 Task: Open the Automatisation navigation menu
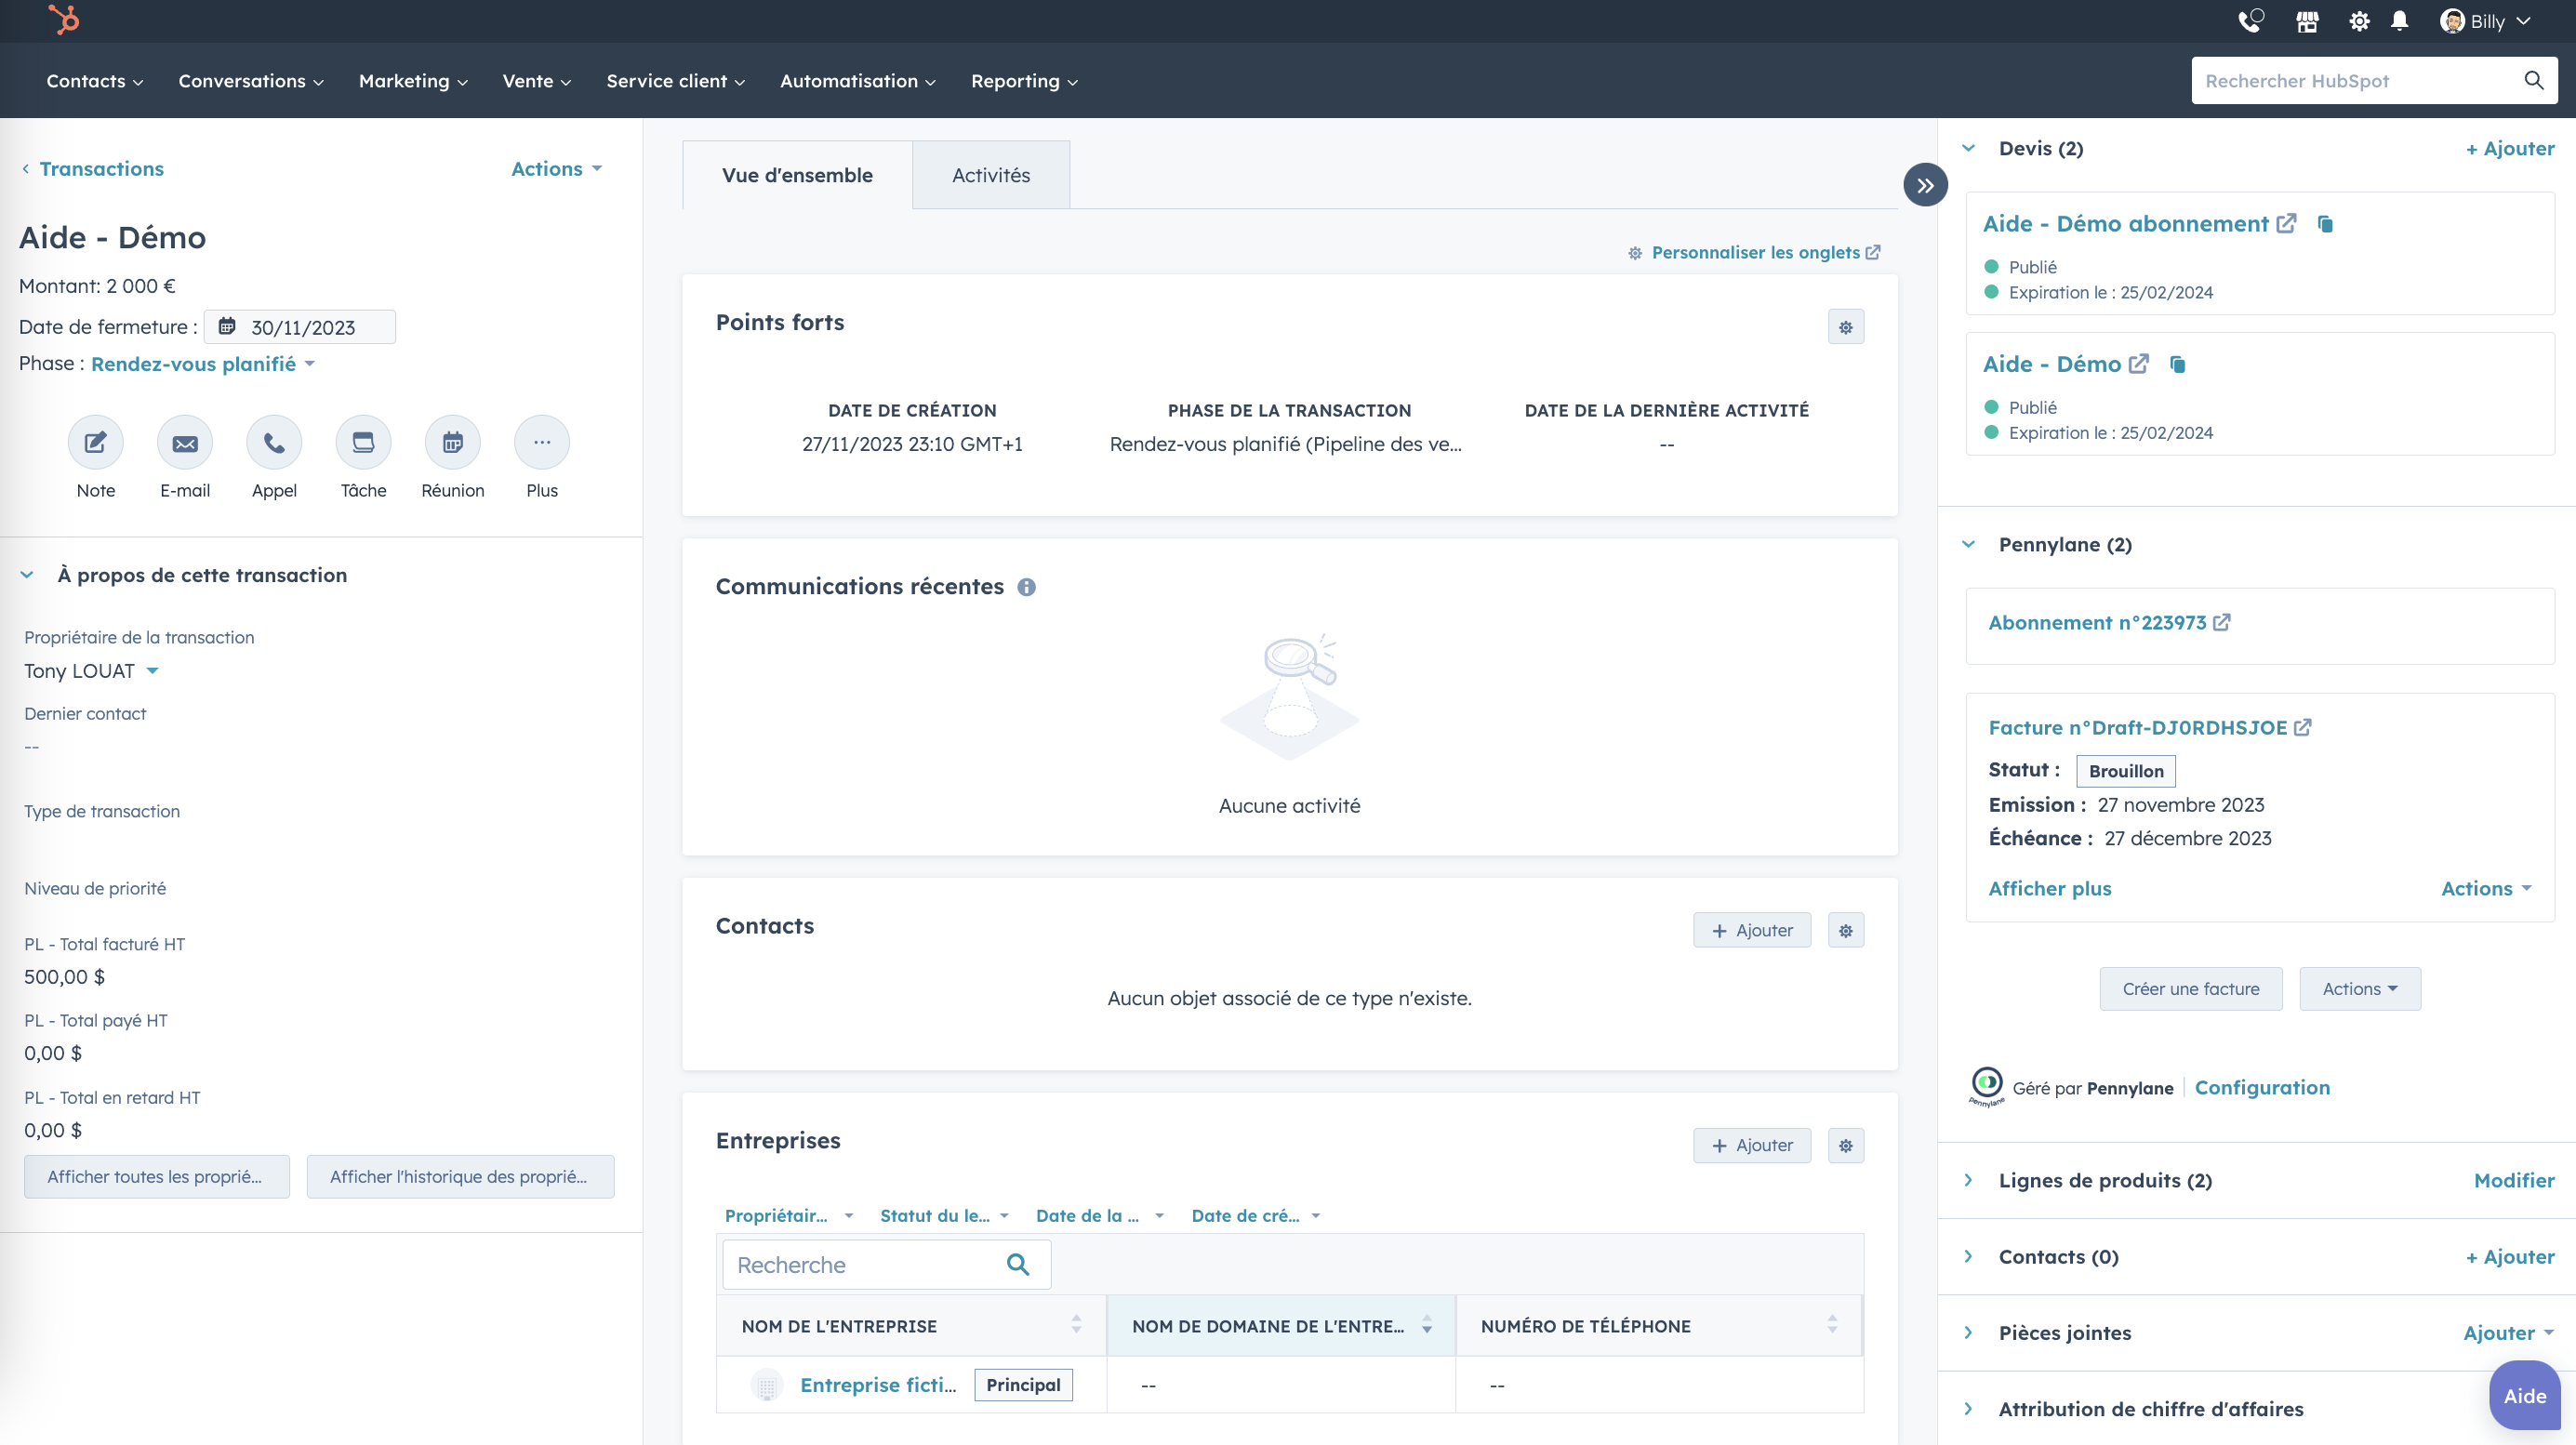[858, 81]
